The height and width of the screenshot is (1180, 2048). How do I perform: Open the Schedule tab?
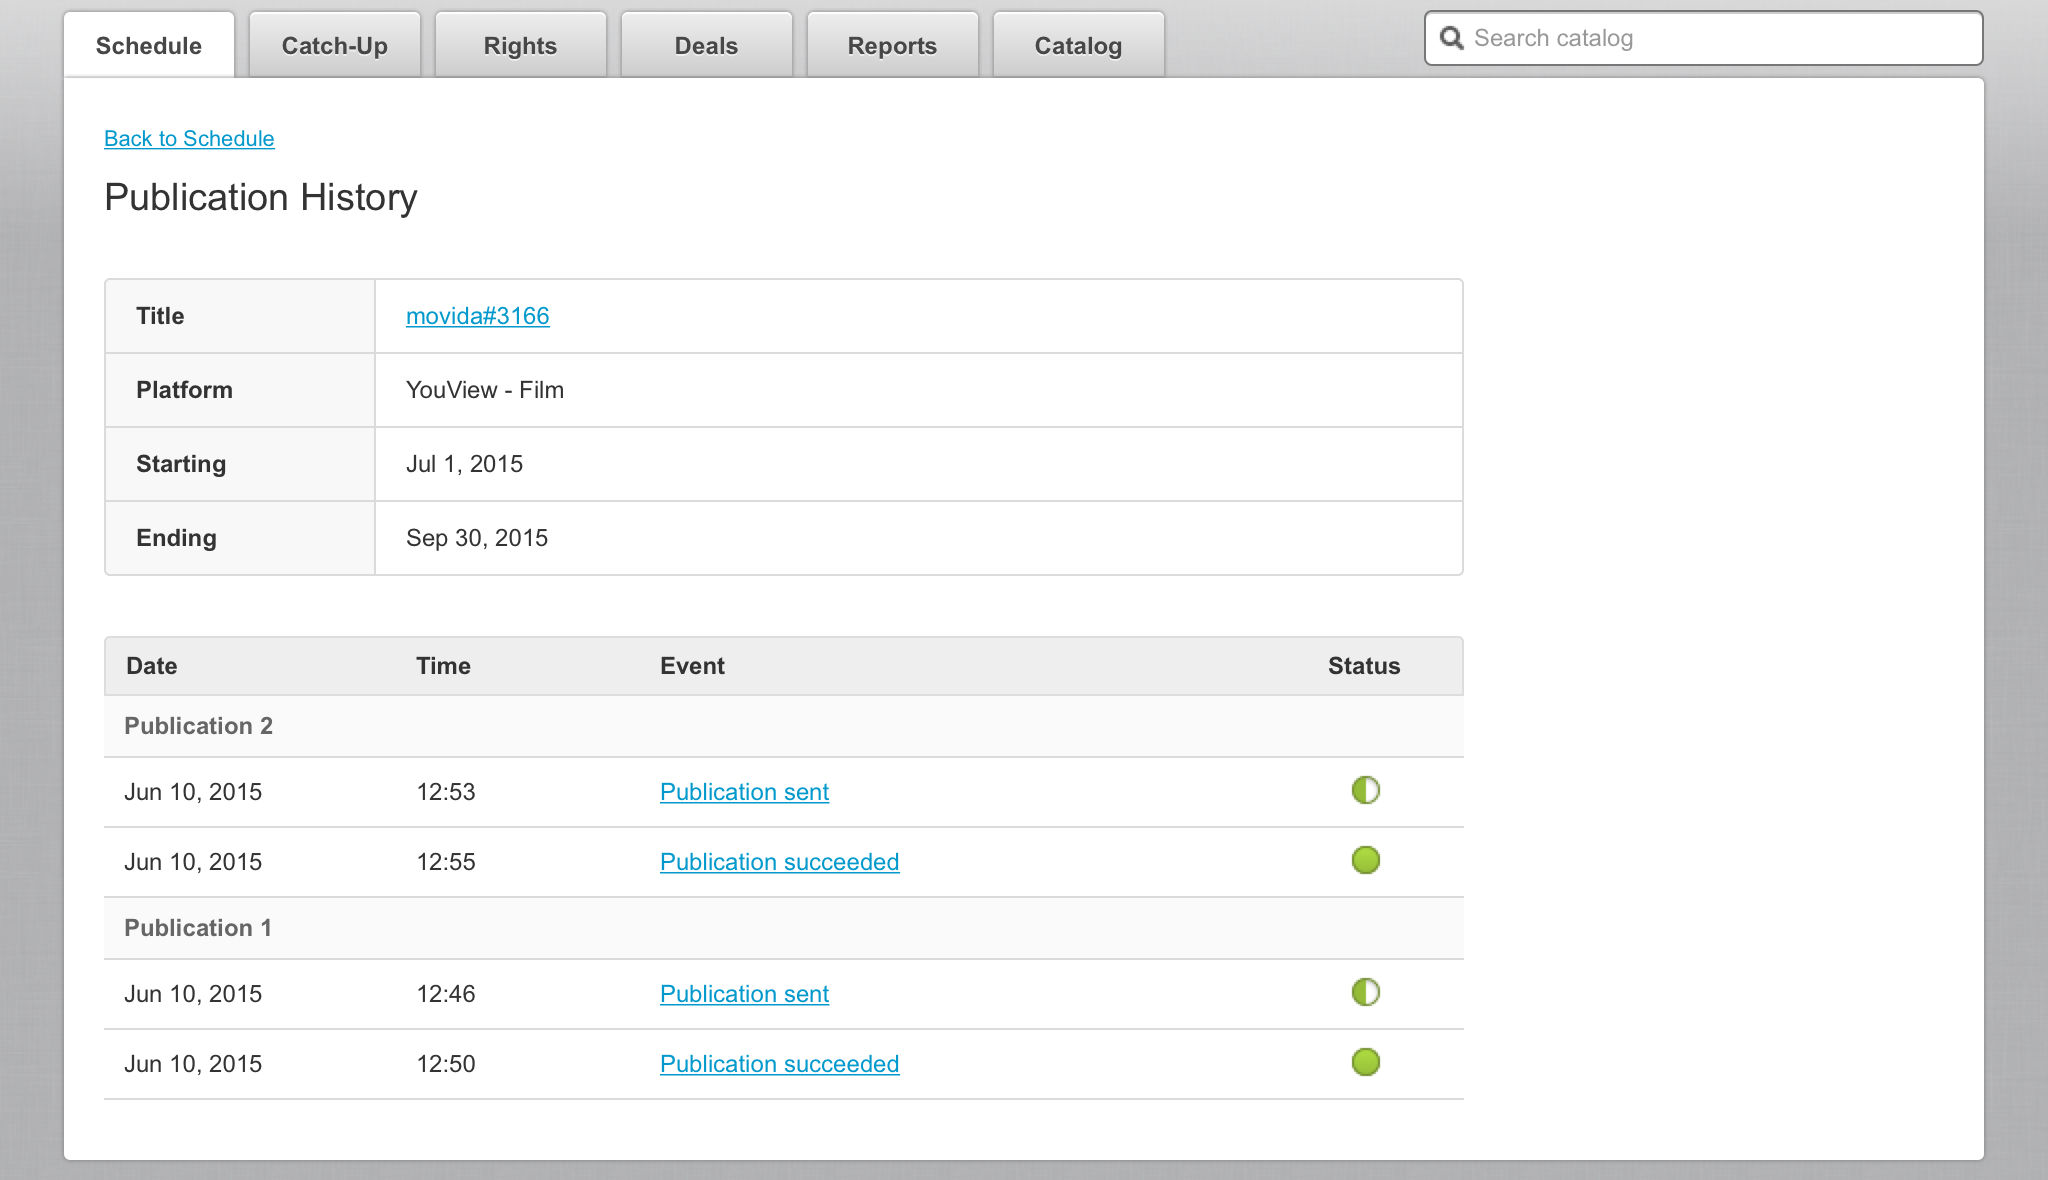[149, 46]
